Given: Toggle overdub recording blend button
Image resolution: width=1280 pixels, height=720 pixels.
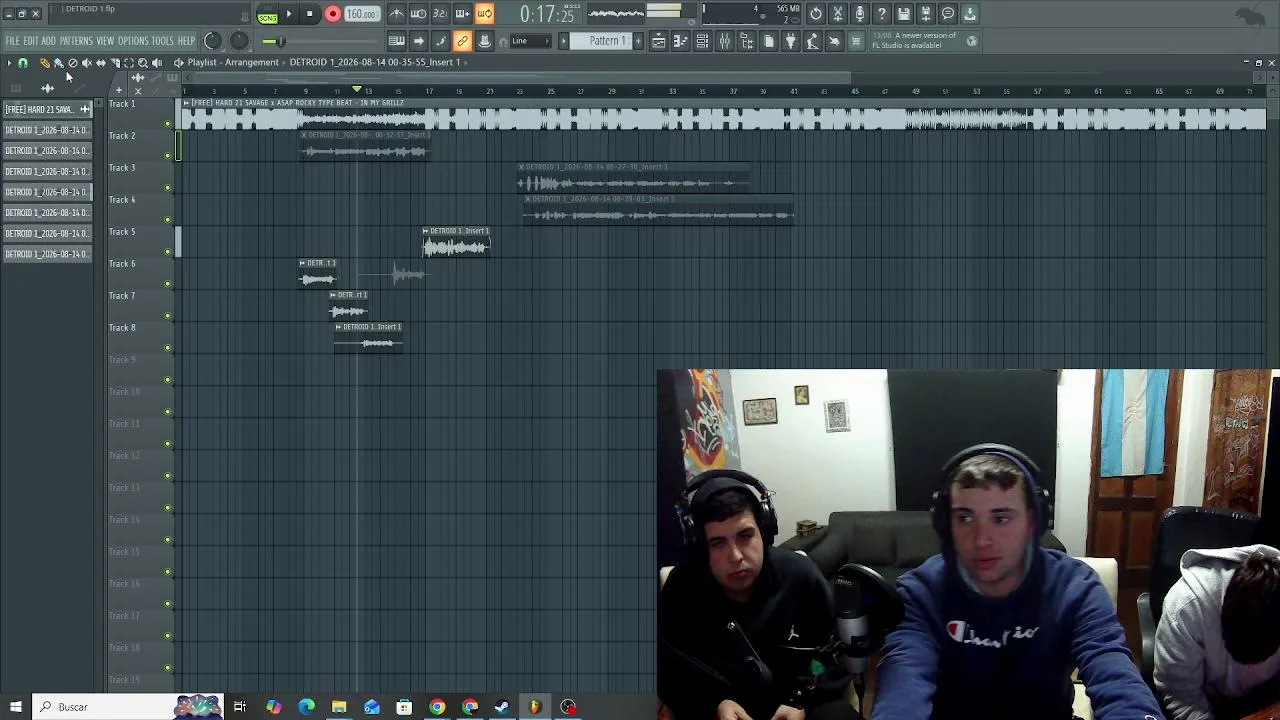Looking at the screenshot, I should 462,14.
